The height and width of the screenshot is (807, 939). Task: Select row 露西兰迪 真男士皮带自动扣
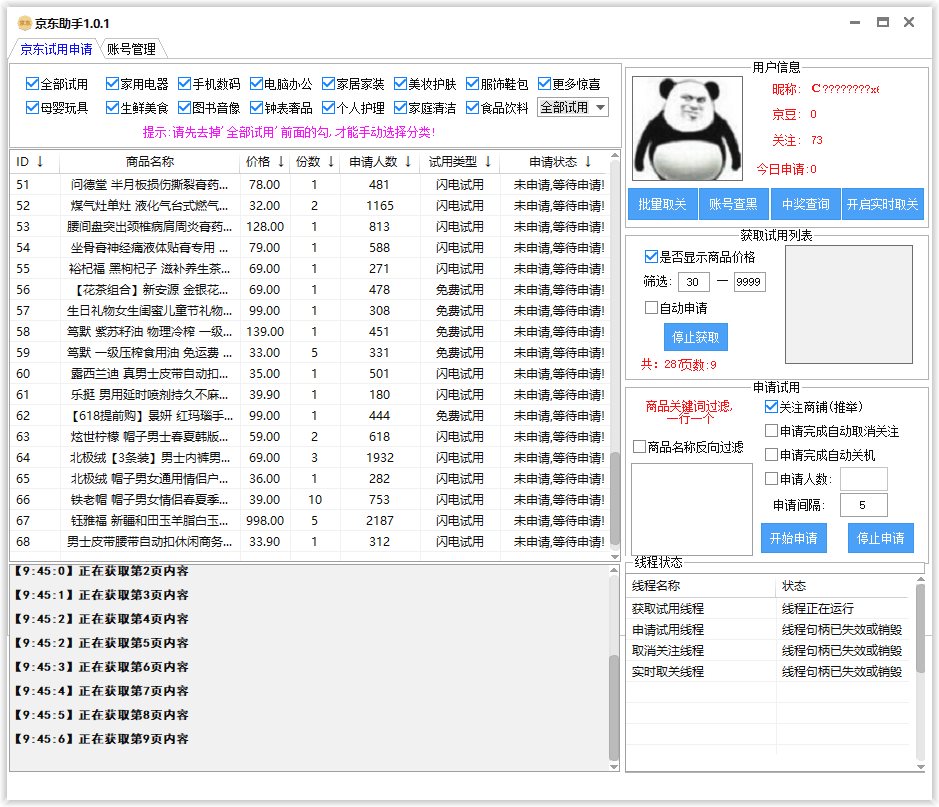310,374
